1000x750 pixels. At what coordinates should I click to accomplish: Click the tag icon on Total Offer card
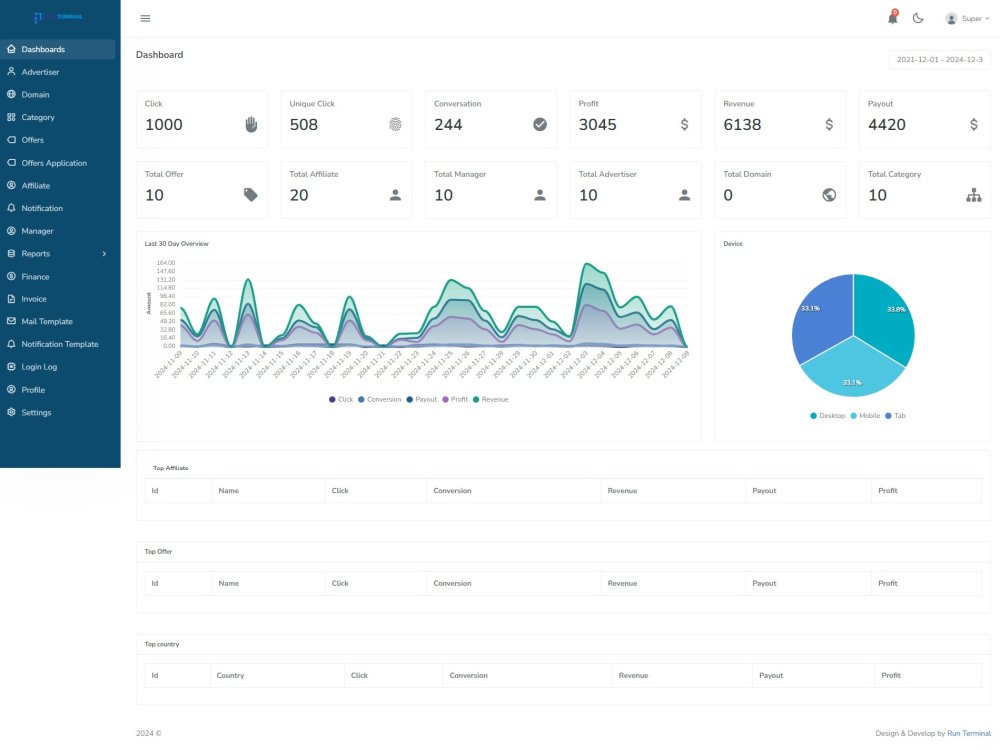tap(251, 195)
